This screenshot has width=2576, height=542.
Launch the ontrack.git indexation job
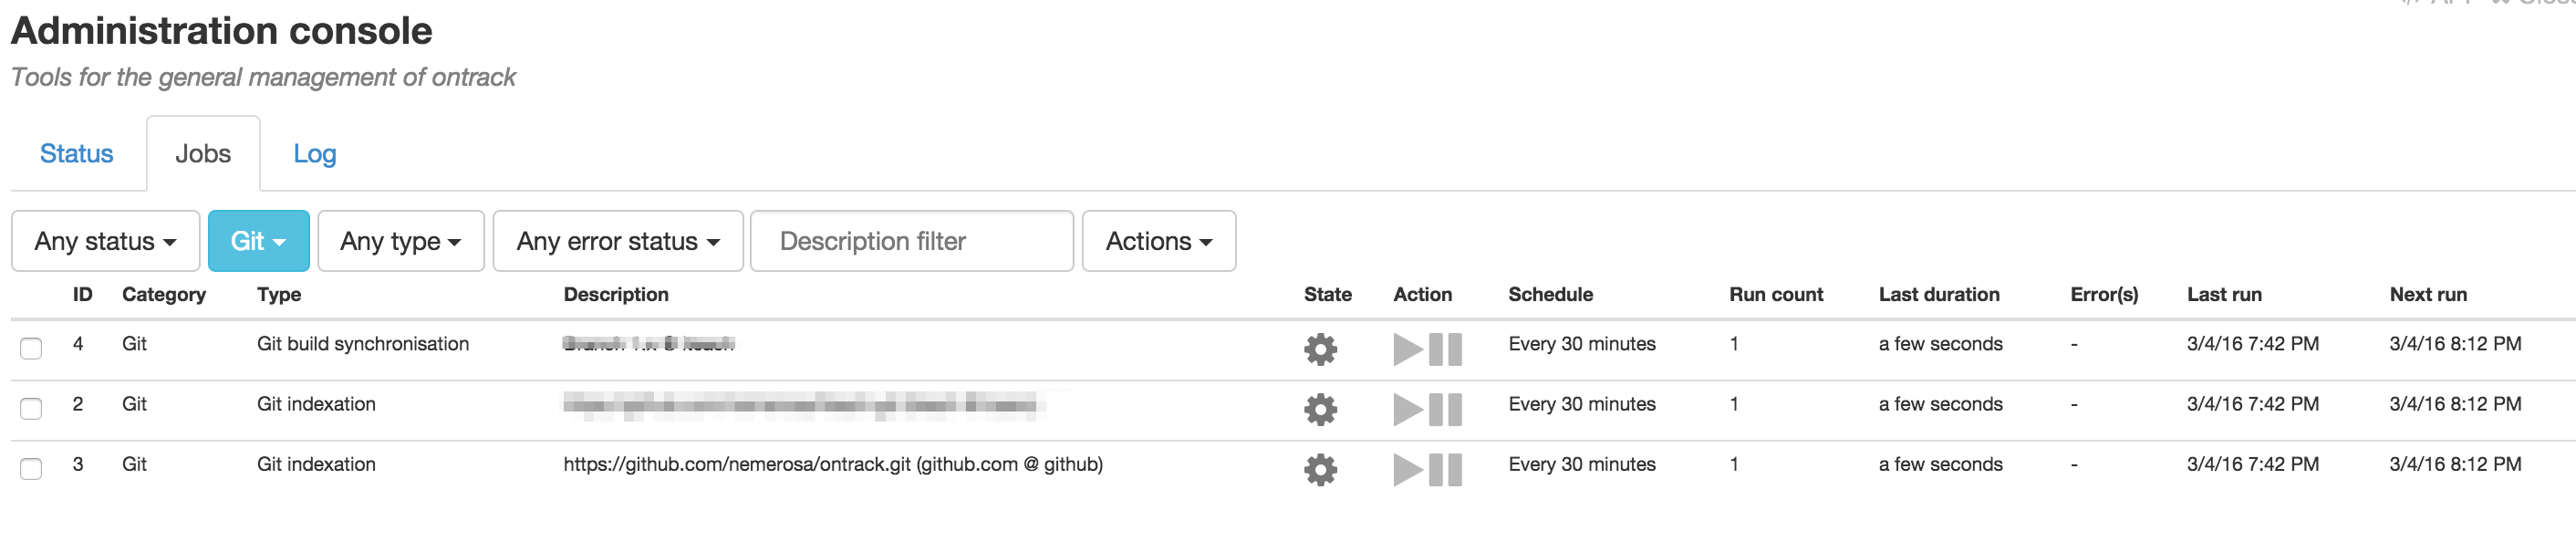(1407, 469)
